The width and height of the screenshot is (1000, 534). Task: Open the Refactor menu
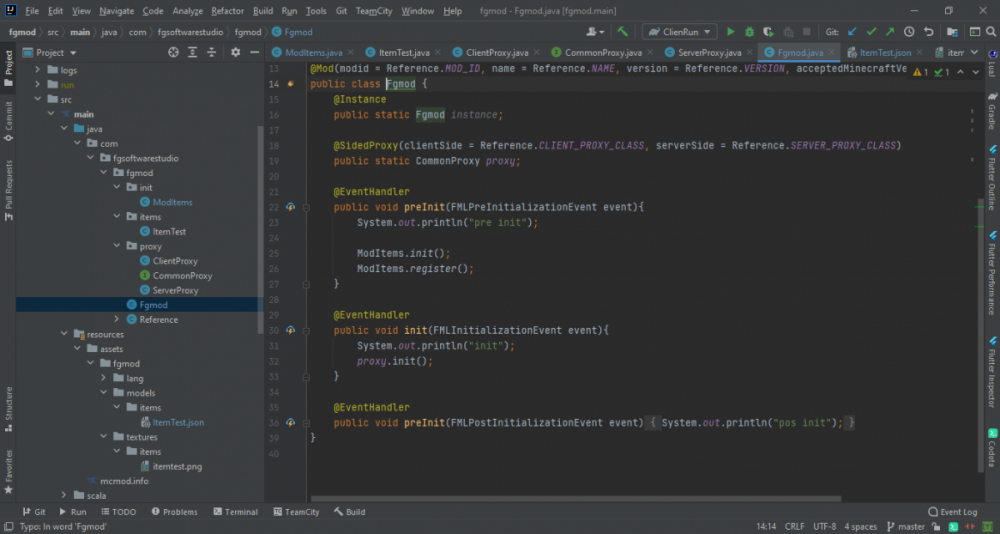point(228,11)
